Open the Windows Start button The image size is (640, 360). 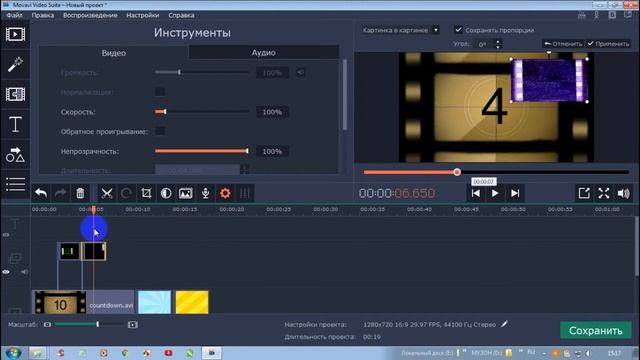(13, 353)
